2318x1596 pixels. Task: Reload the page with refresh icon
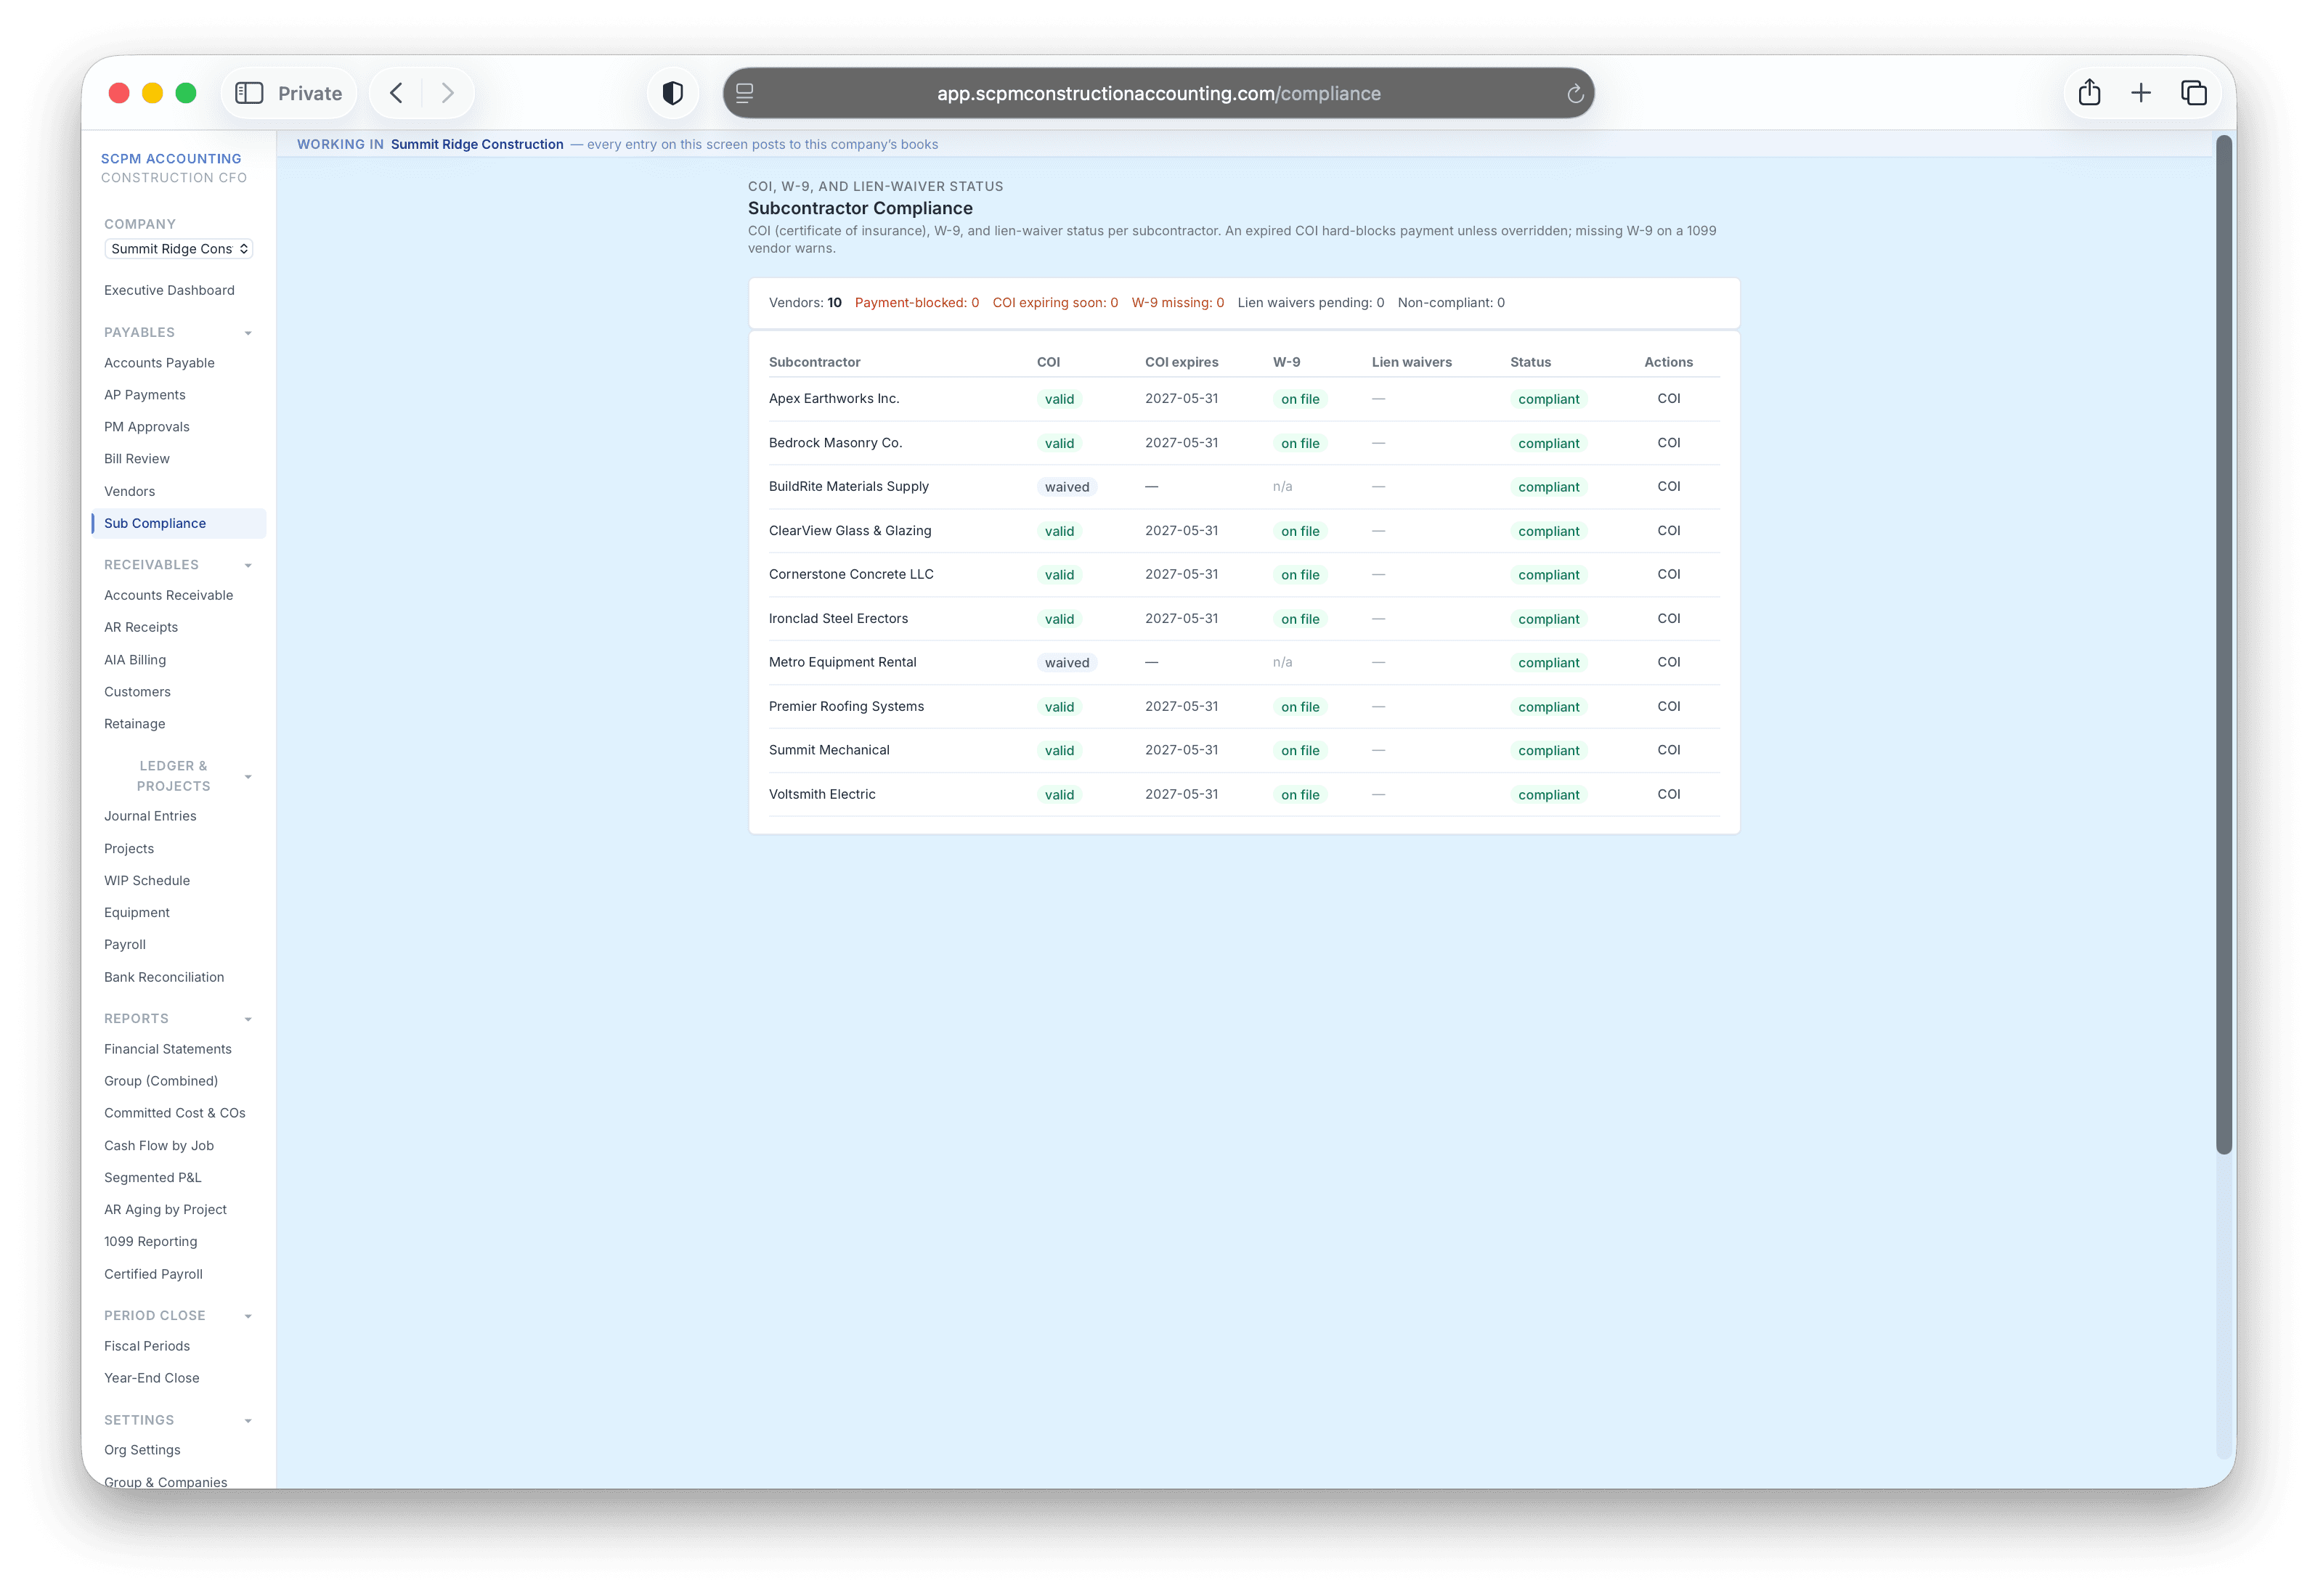pyautogui.click(x=1575, y=93)
